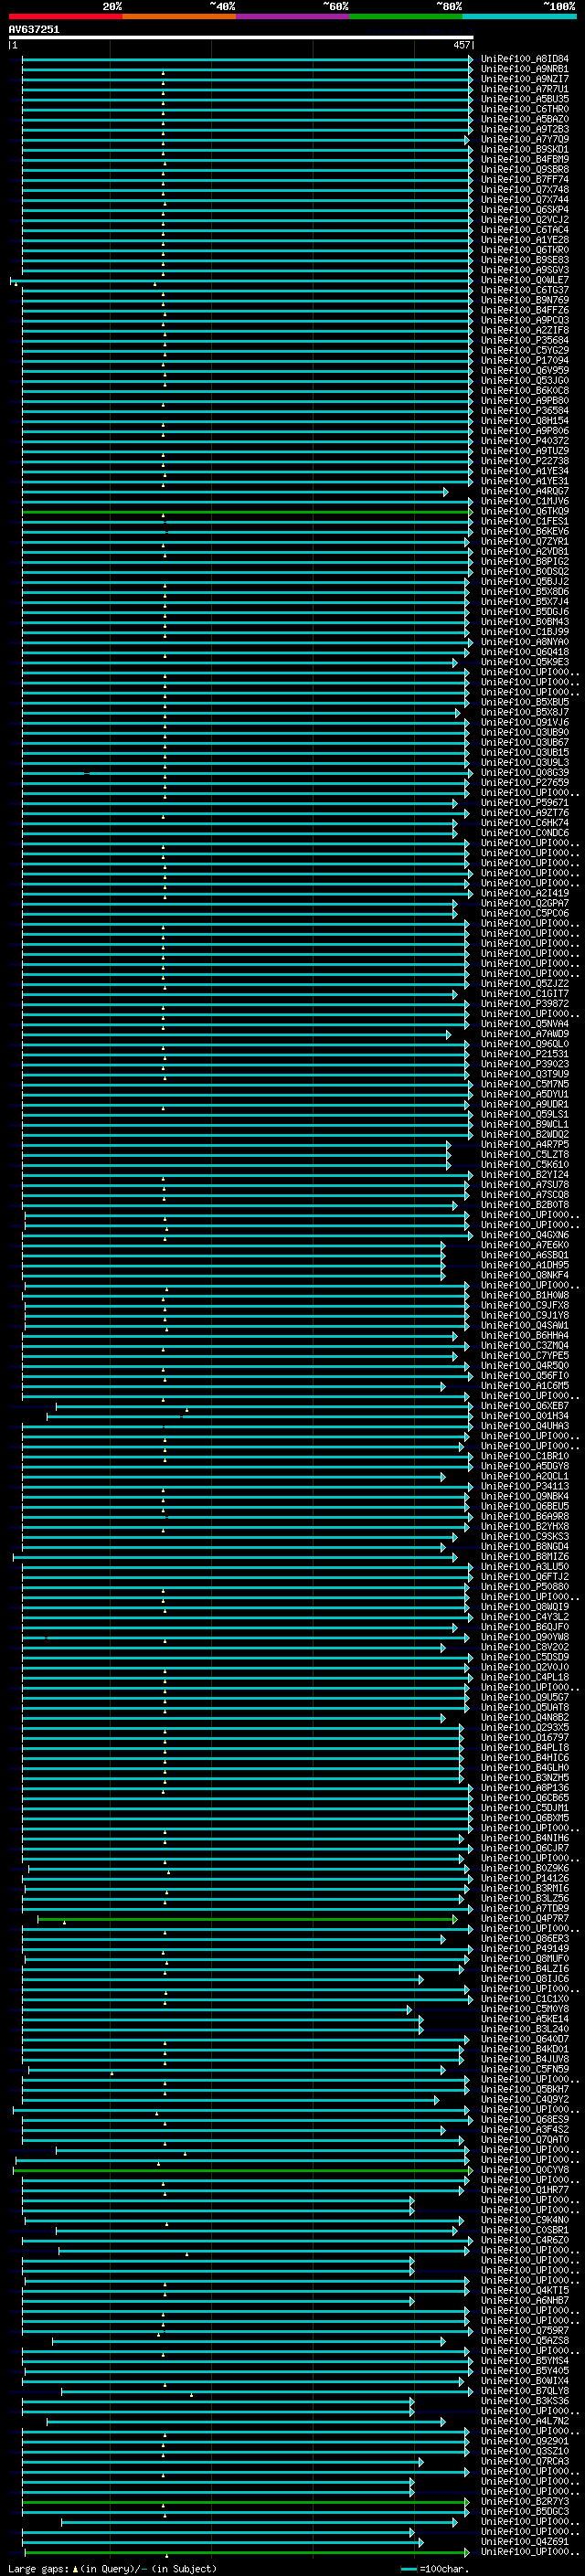The height and width of the screenshot is (2576, 585).
Task: Select the UniRef100_C5DSD9 label
Action: [524, 1657]
